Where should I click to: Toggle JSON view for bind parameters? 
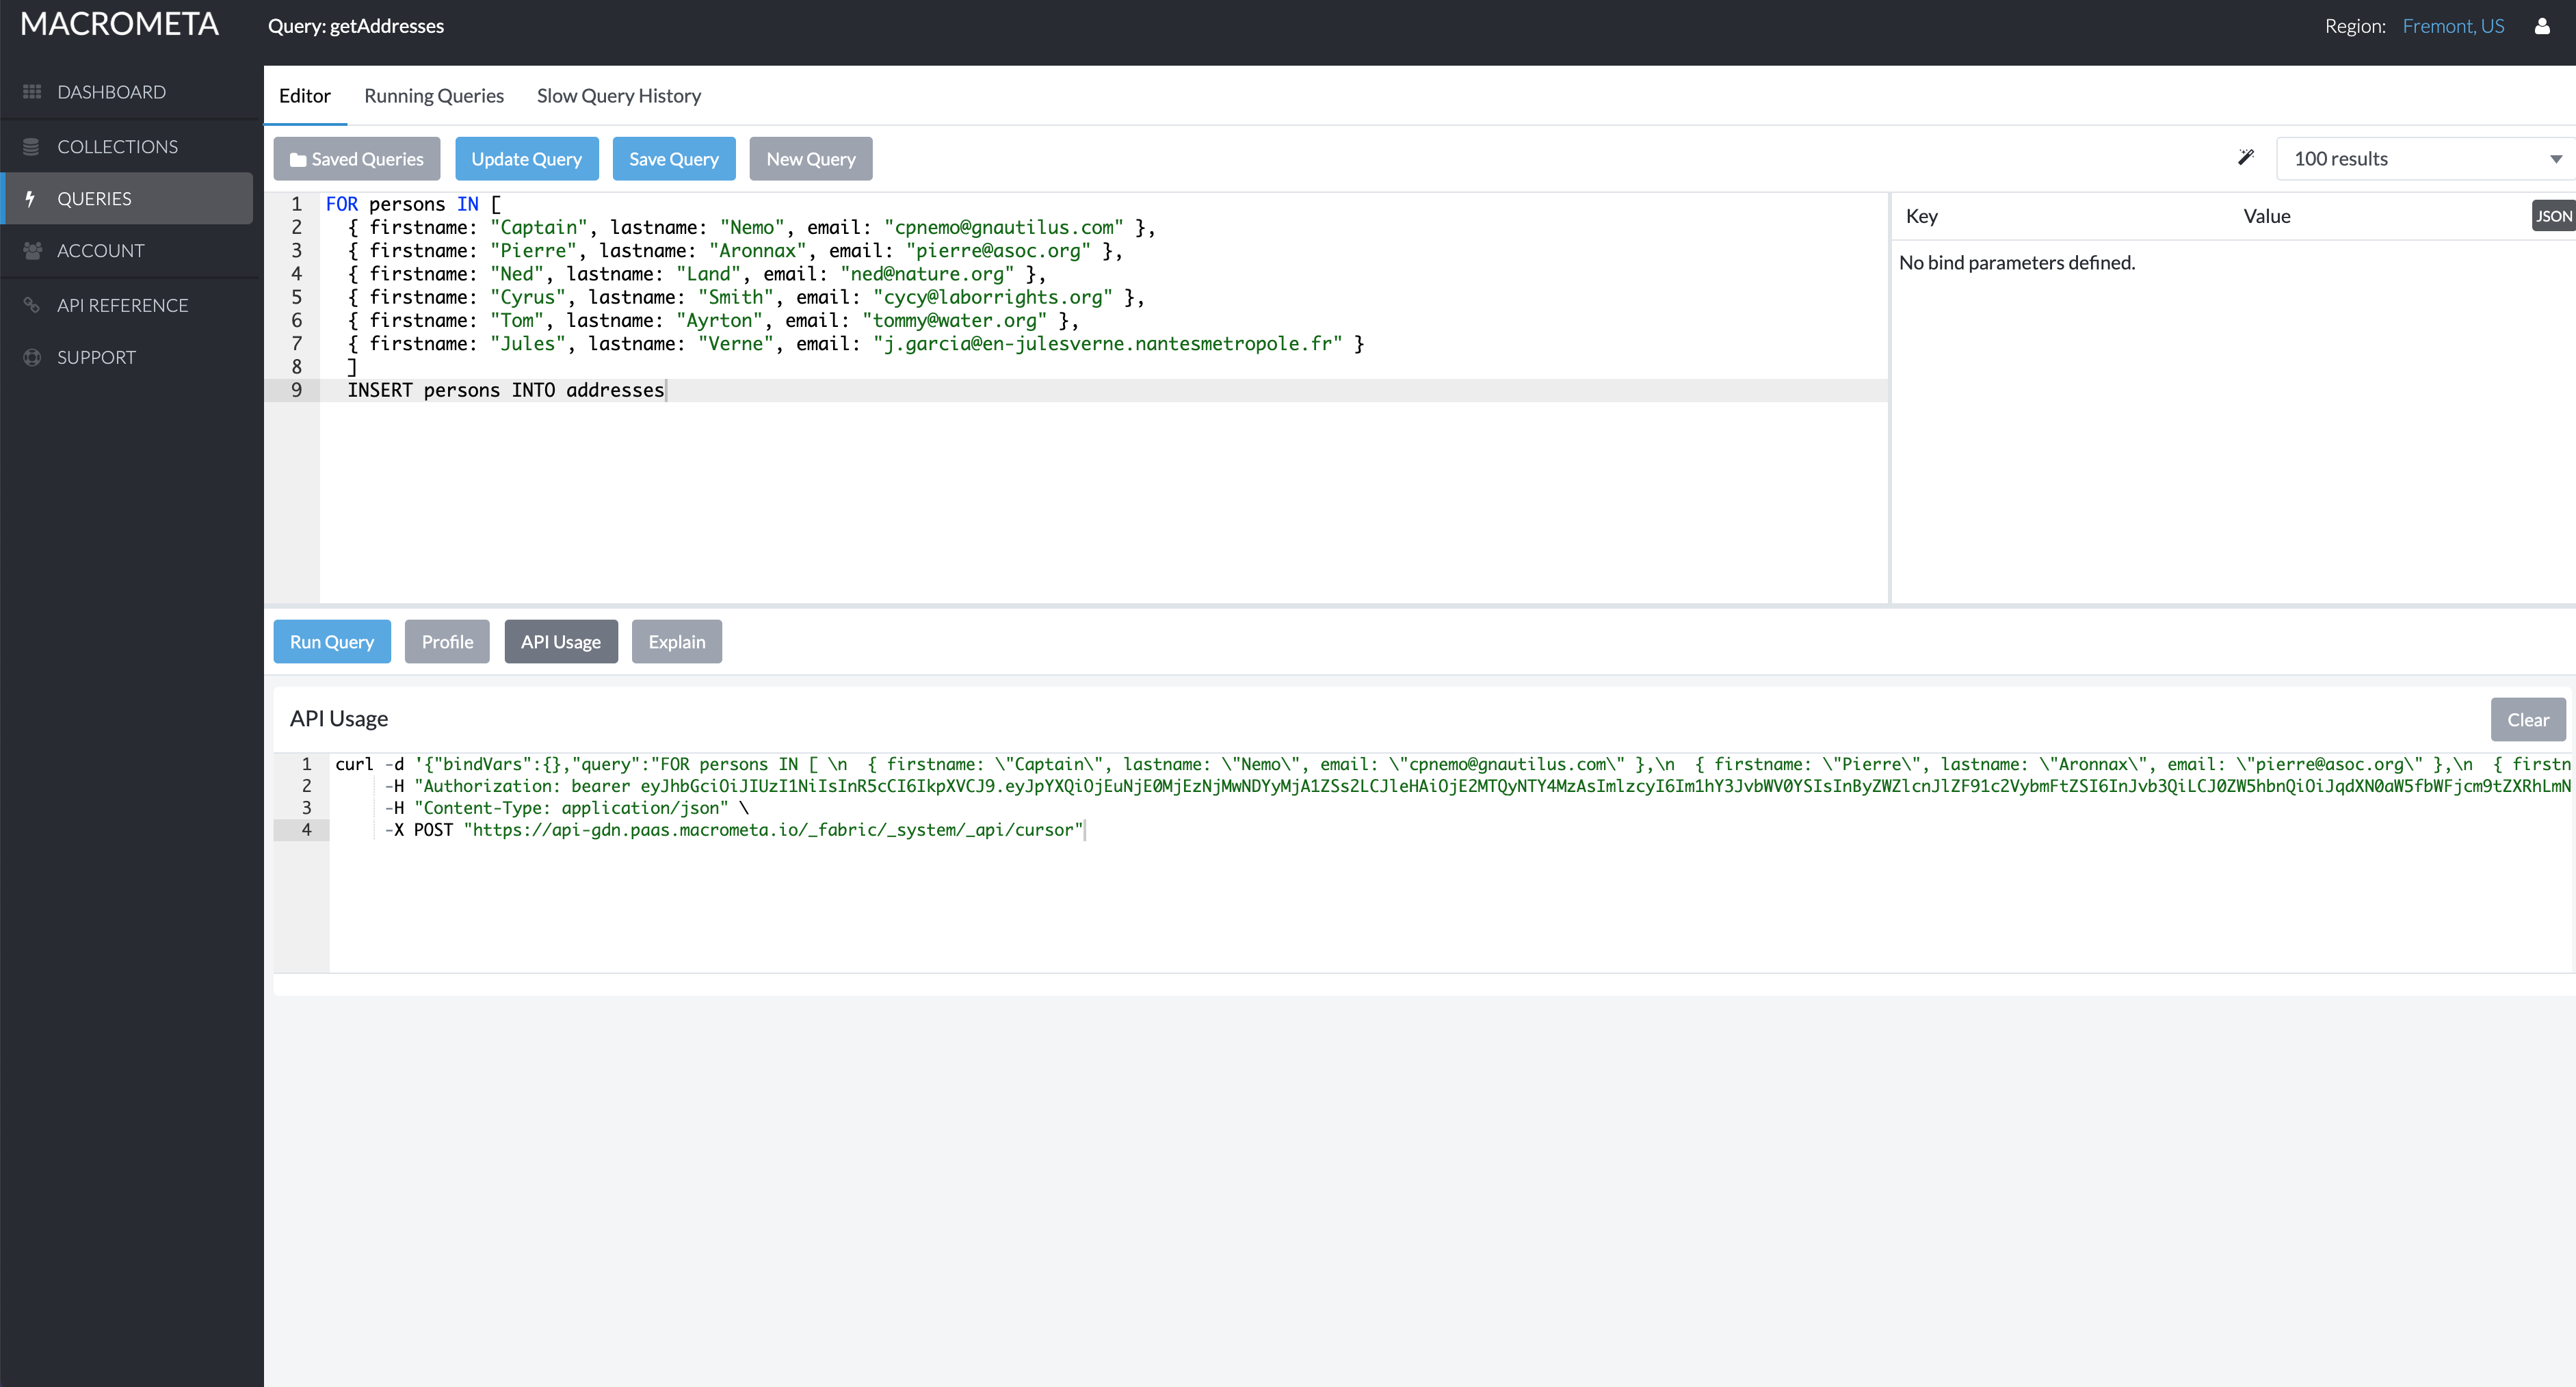(2552, 216)
